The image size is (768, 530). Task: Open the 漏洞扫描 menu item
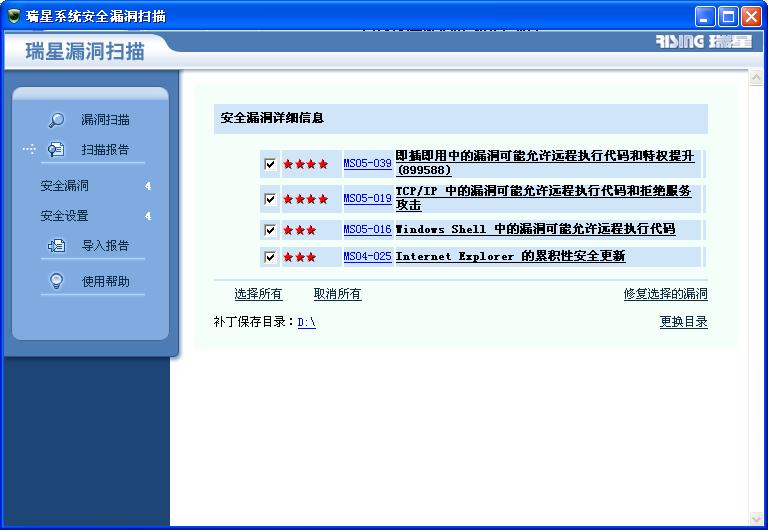(x=105, y=120)
